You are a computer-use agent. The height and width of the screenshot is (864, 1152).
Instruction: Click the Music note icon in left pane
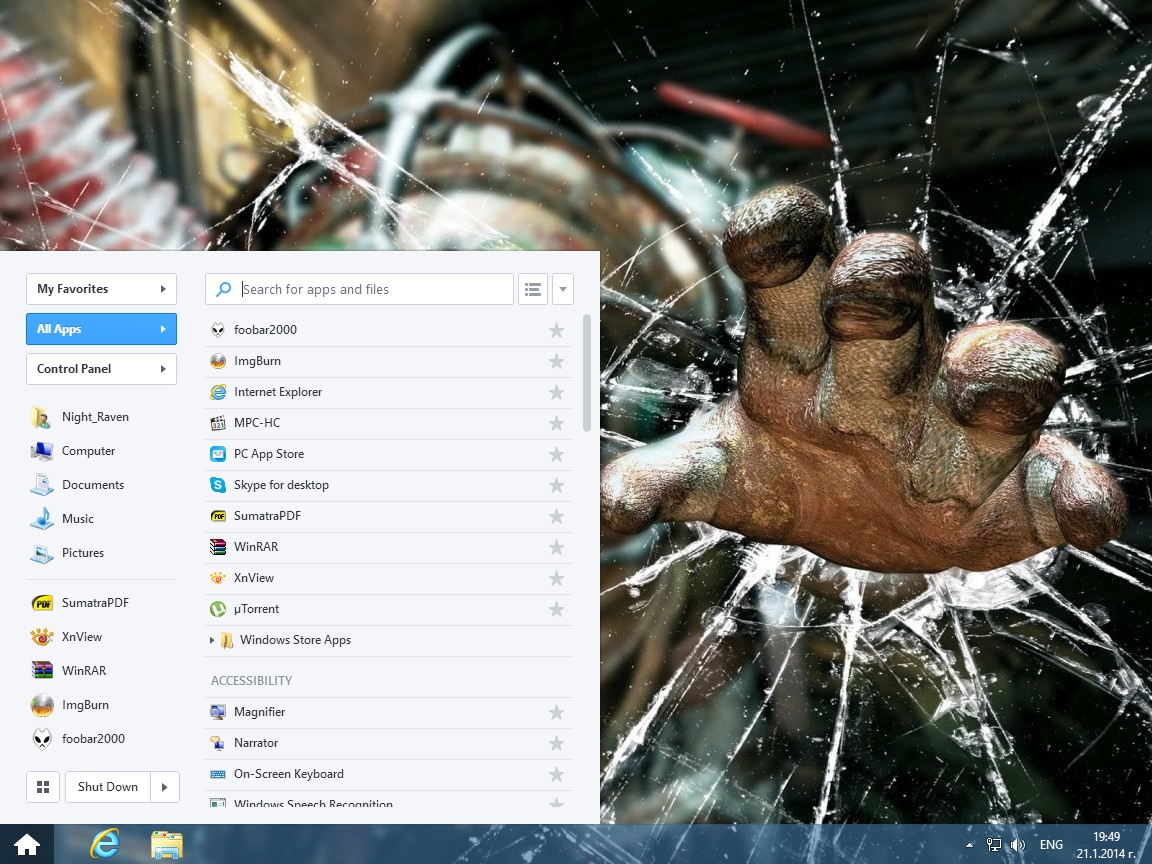(42, 519)
